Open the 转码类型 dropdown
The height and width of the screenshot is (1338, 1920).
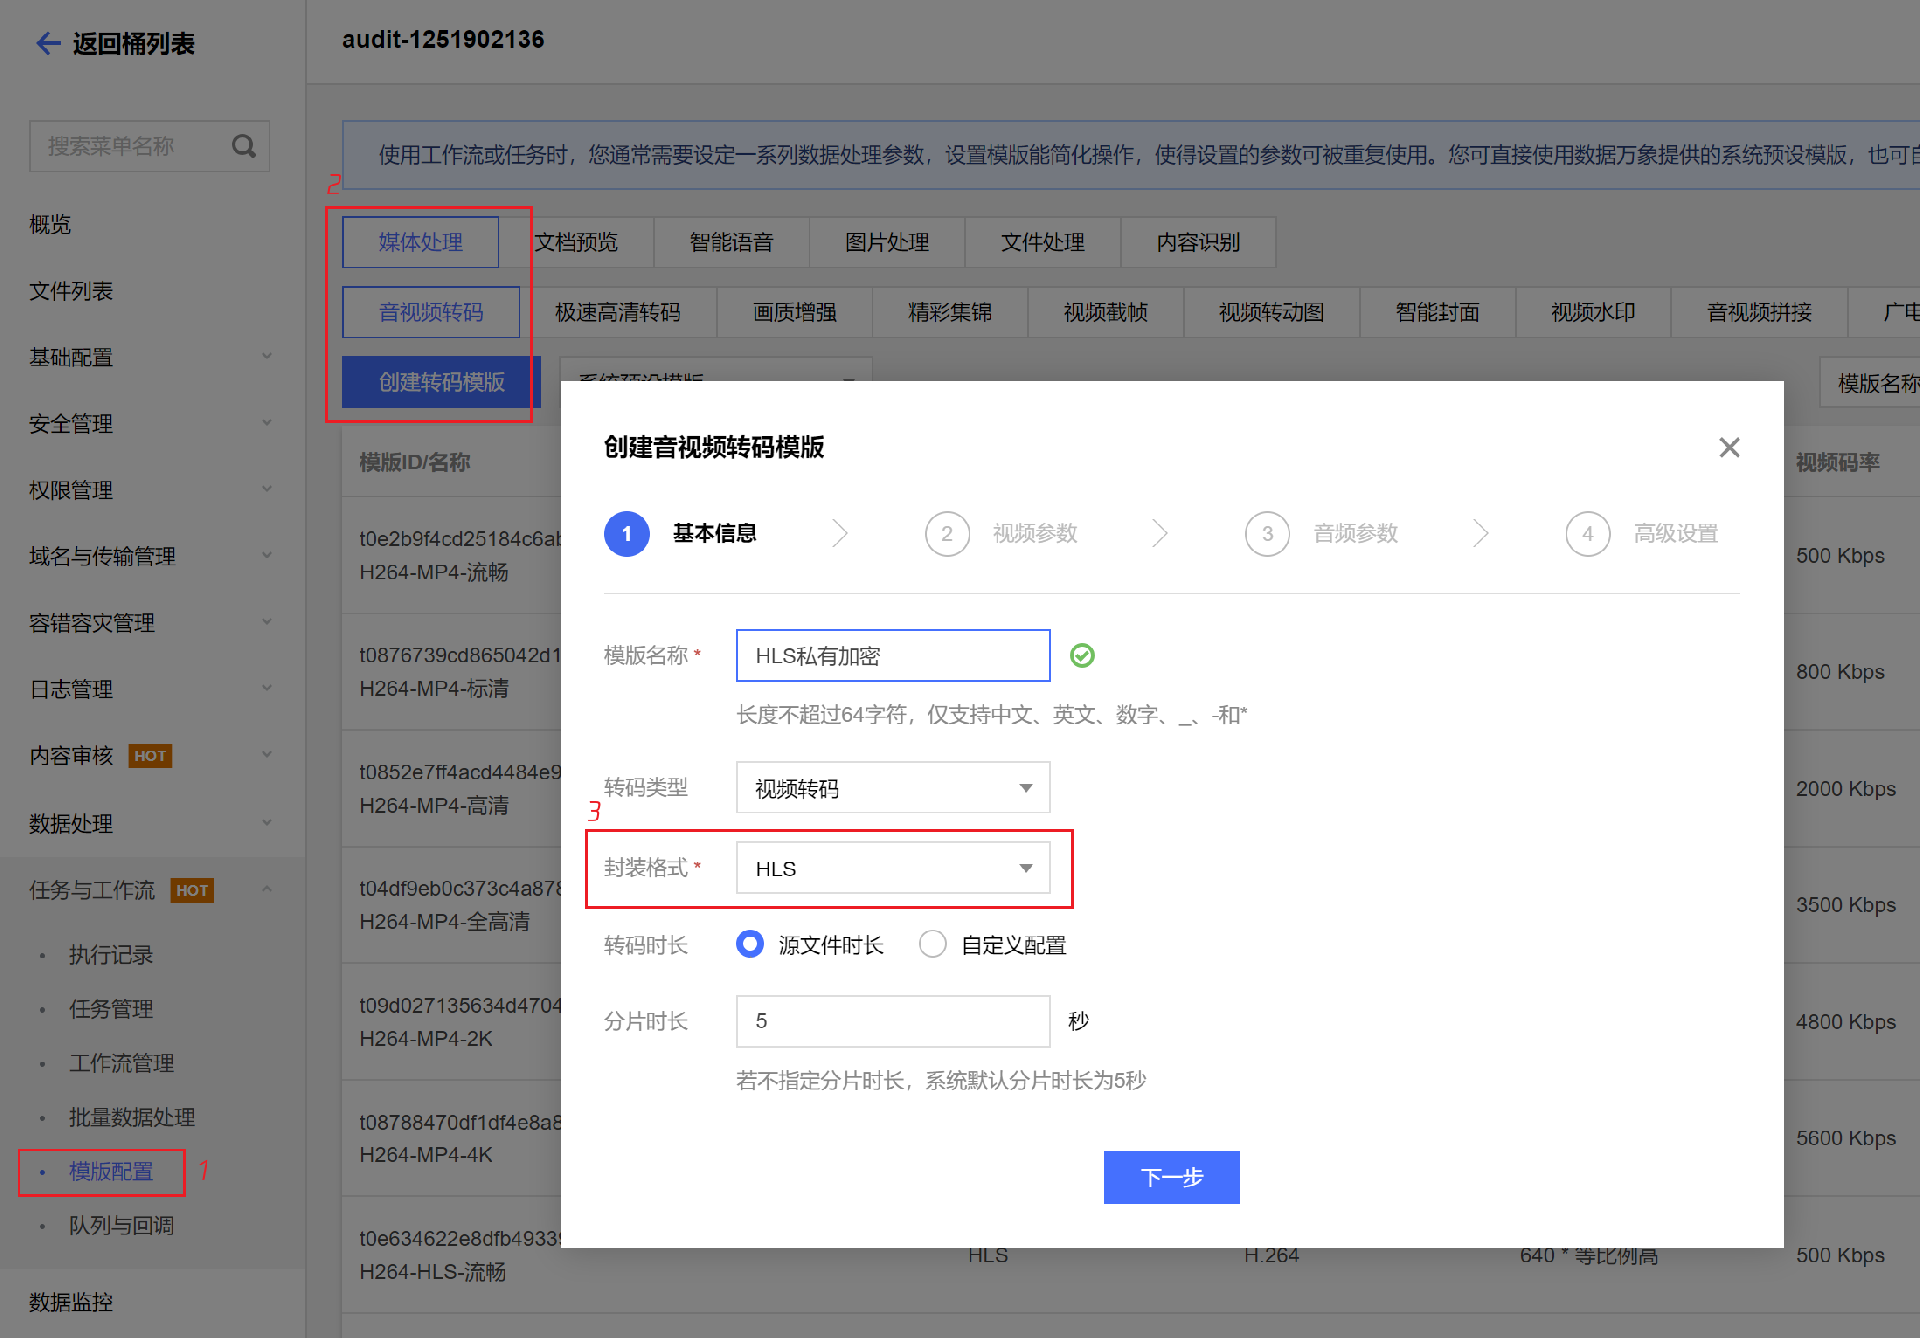pos(892,788)
